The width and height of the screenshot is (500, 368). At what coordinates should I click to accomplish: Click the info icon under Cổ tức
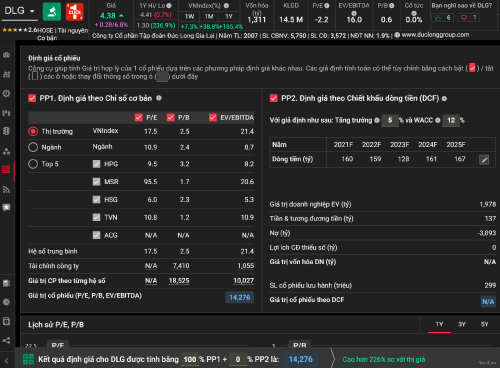pos(414,13)
